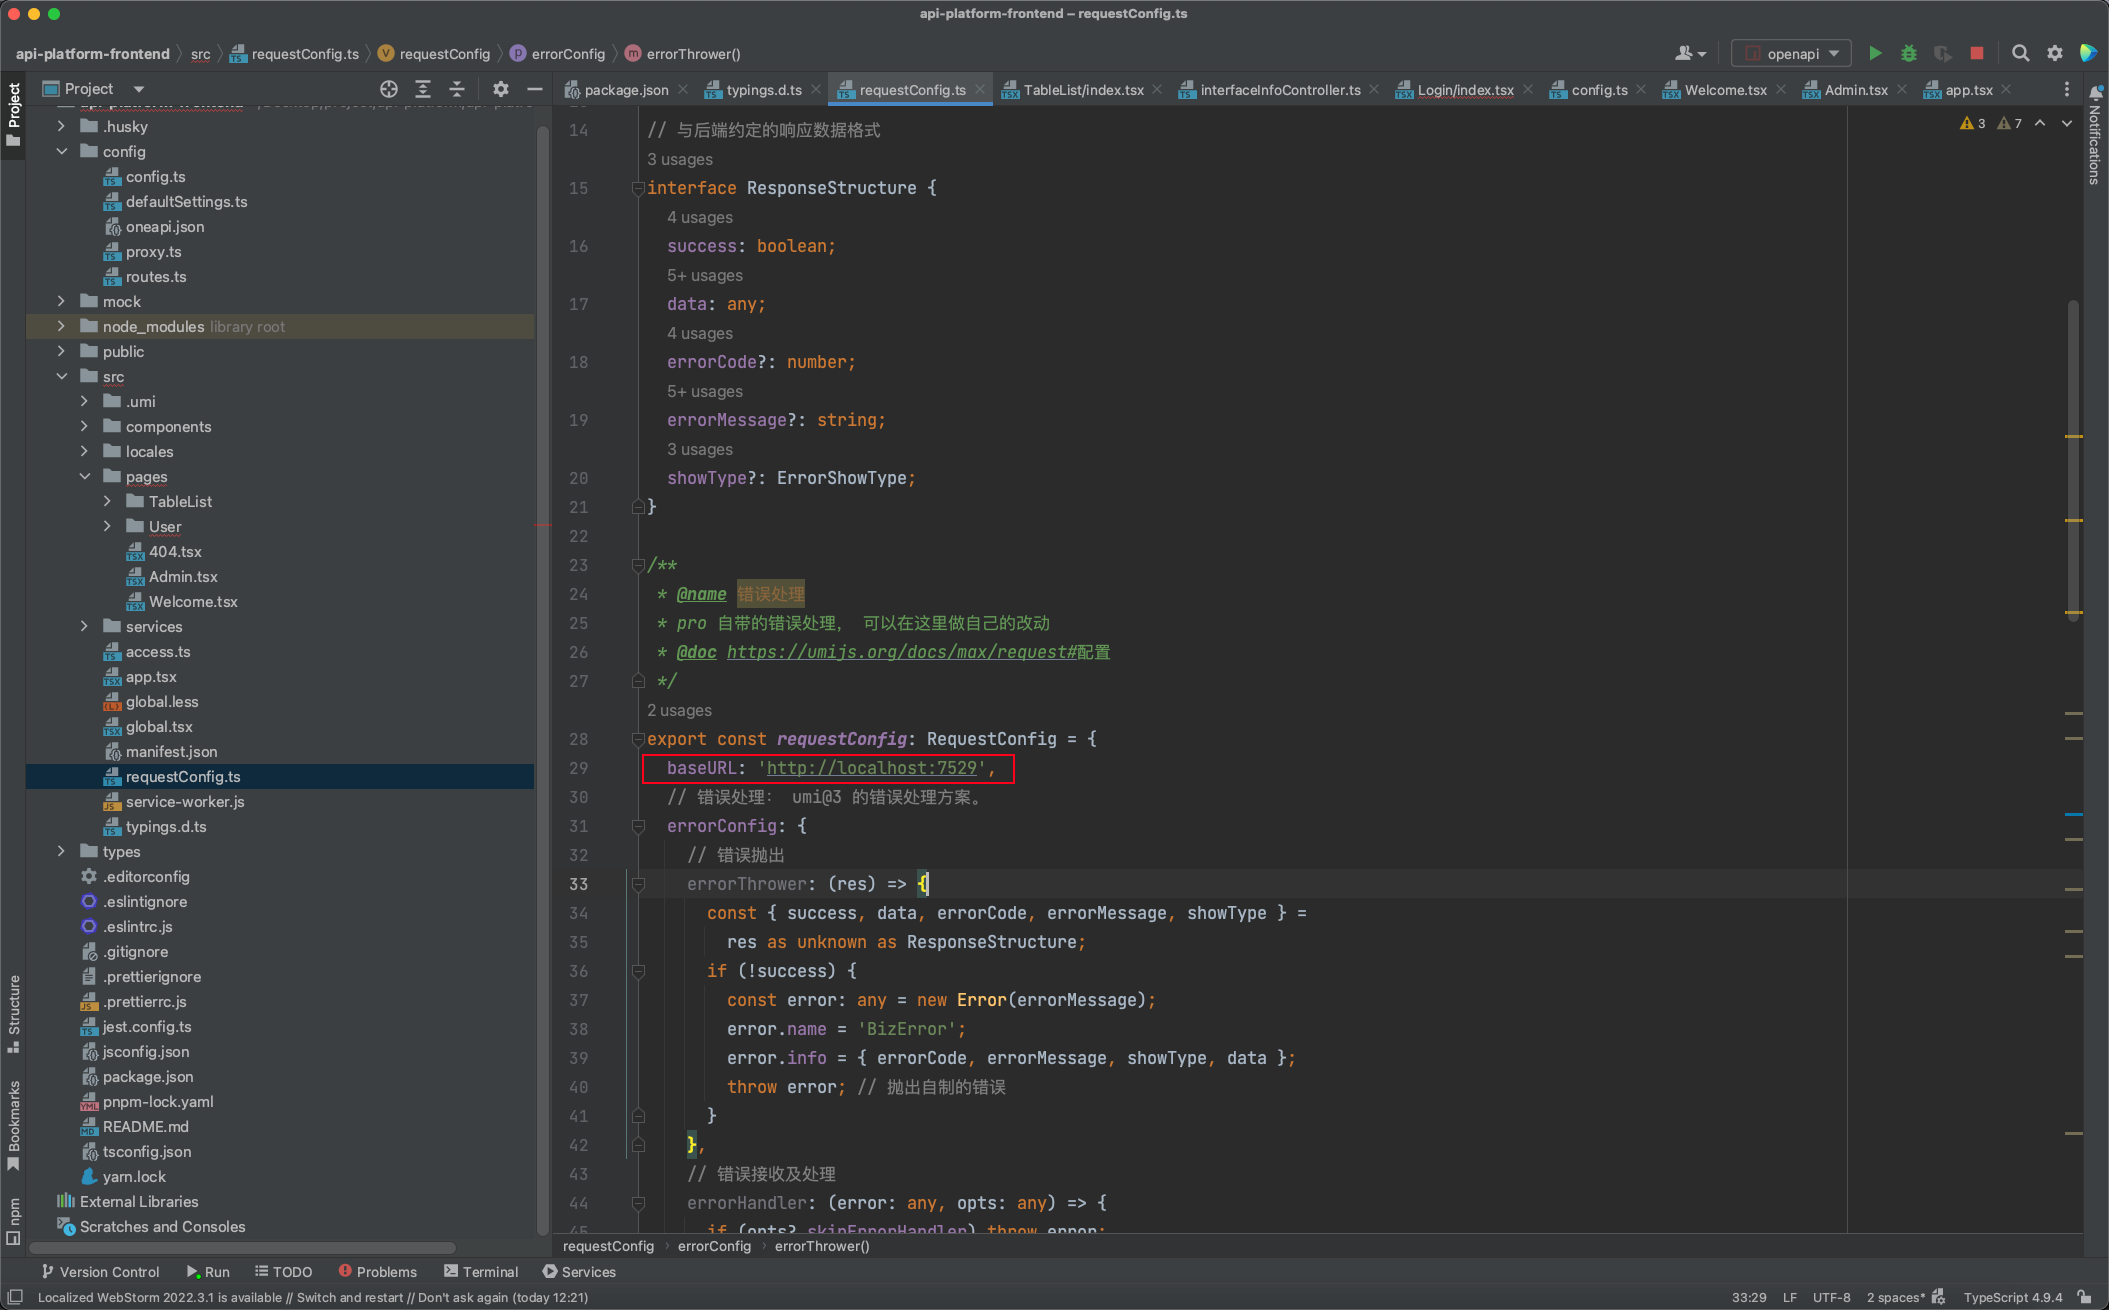2109x1310 pixels.
Task: Hide the Project tool window
Action: point(535,89)
